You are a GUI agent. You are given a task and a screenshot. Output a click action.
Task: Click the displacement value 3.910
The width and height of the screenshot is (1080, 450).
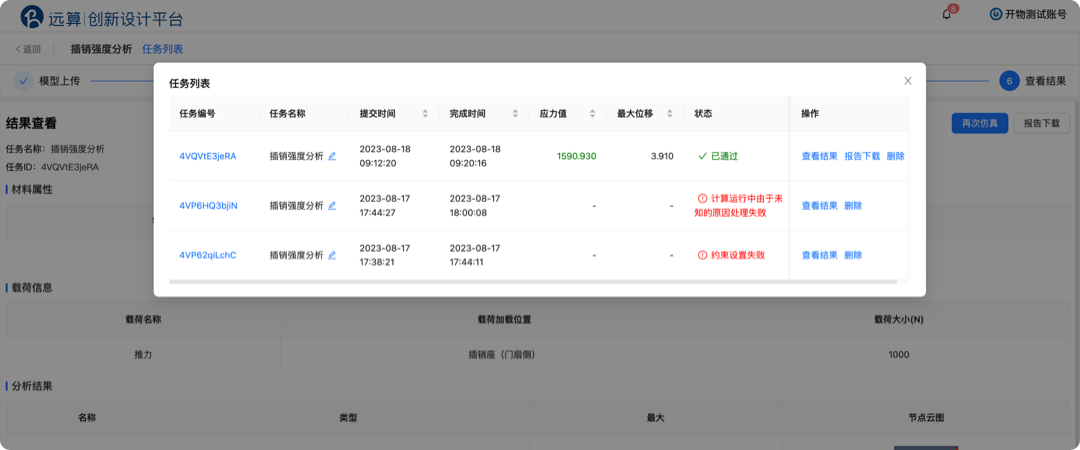click(x=662, y=156)
